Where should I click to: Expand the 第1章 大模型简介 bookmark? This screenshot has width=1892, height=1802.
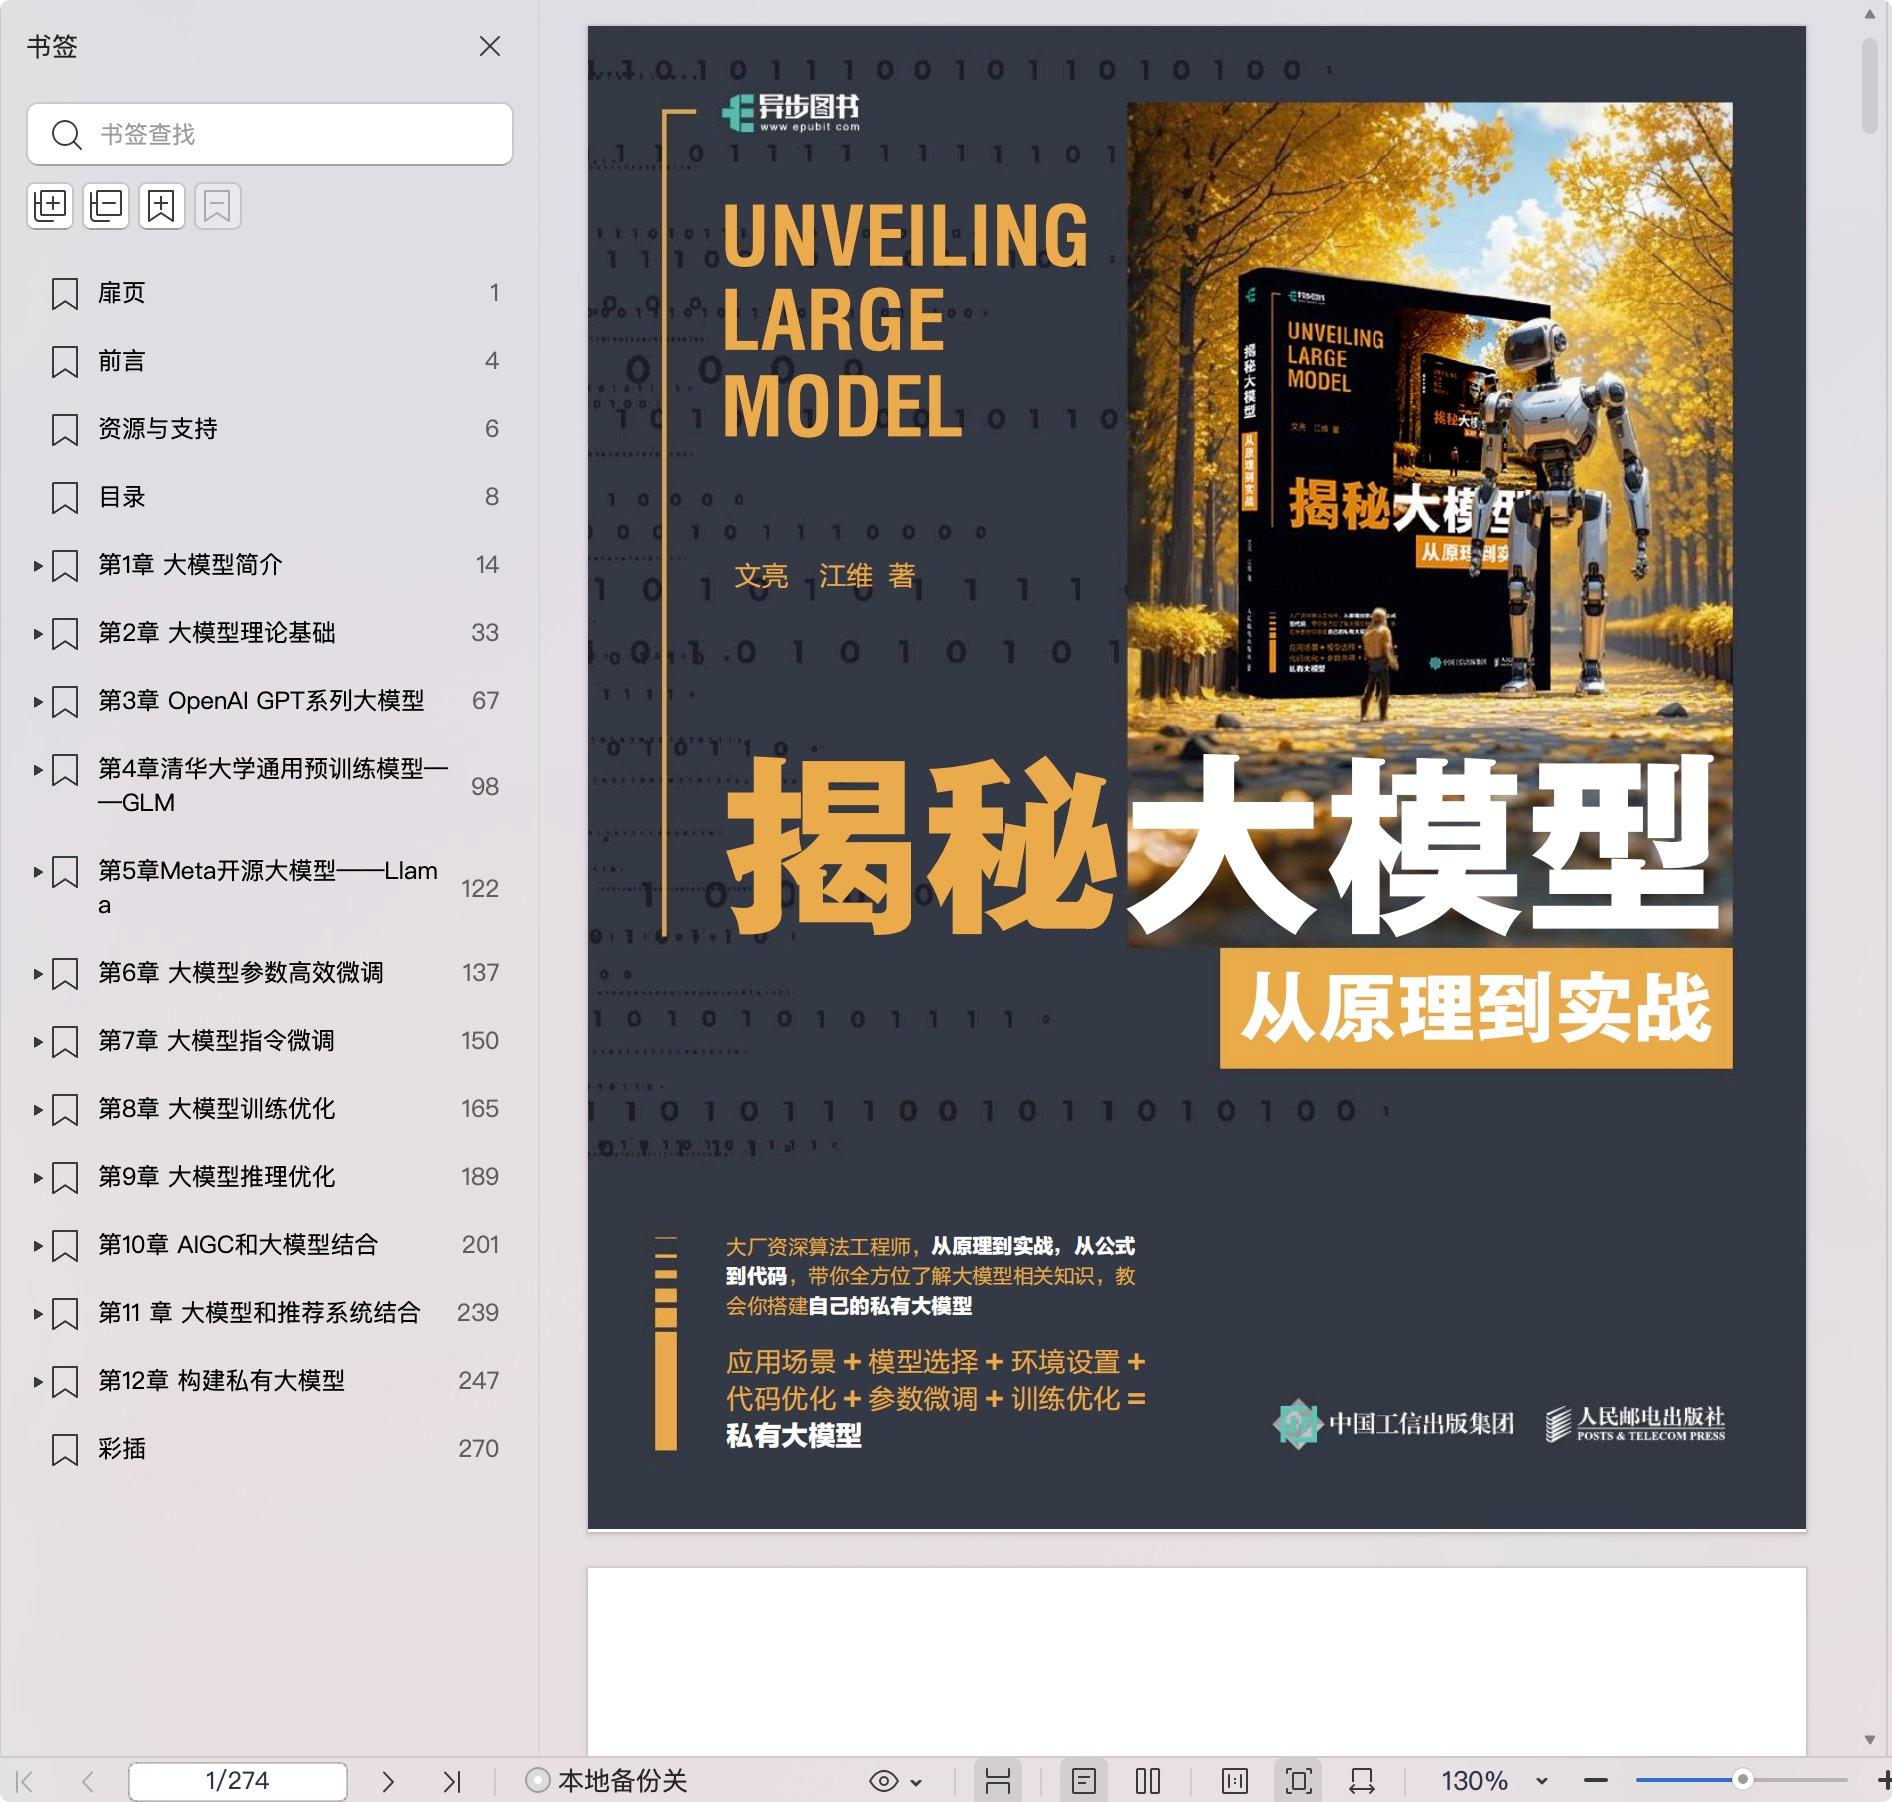click(x=38, y=566)
